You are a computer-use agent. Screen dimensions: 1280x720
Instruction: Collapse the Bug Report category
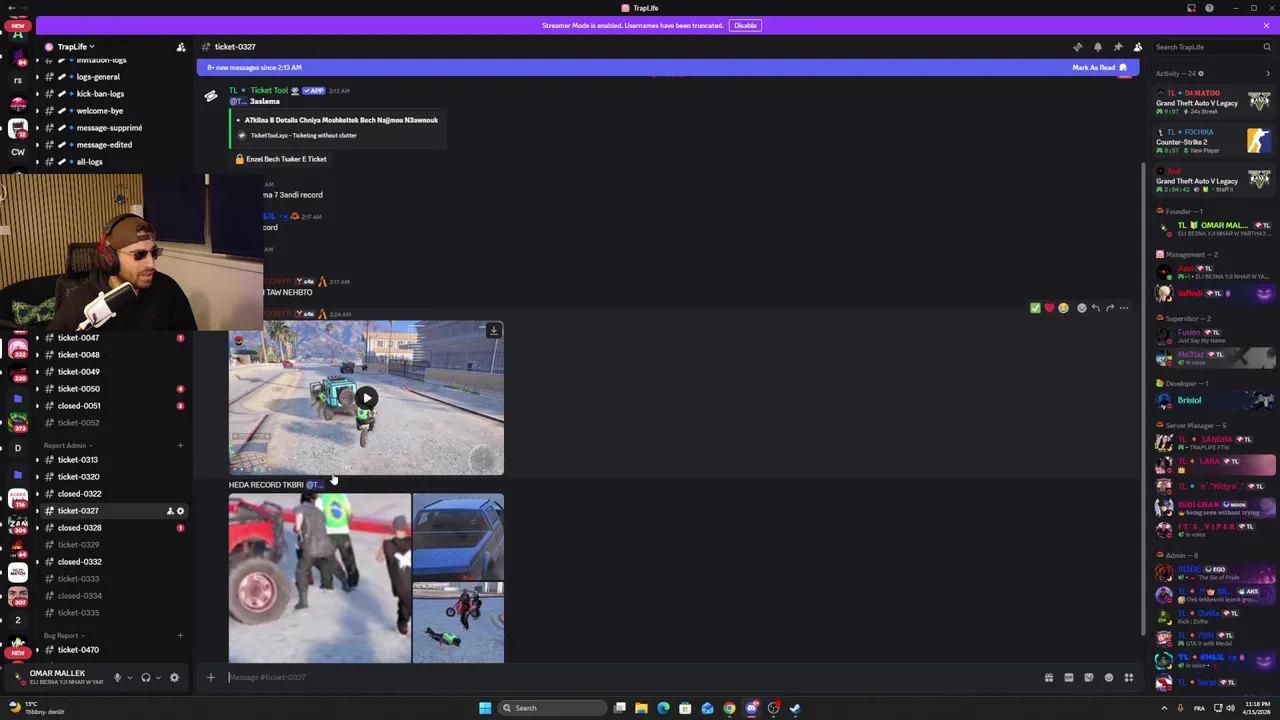[62, 636]
